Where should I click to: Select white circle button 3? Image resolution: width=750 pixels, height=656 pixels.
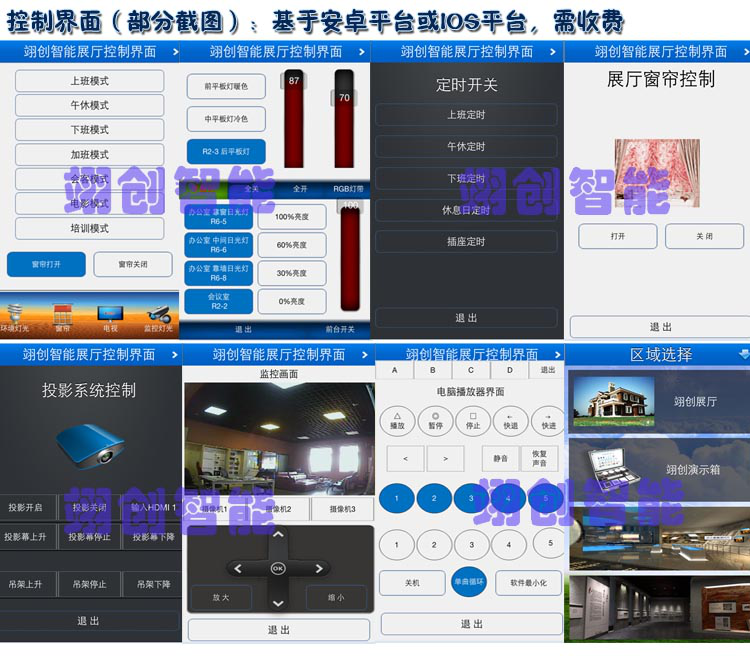[472, 544]
